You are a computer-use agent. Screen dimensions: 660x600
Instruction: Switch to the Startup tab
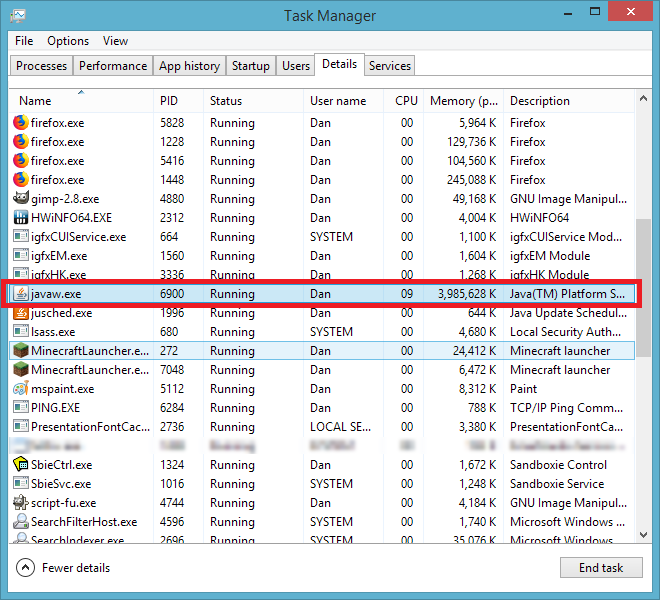(x=250, y=66)
